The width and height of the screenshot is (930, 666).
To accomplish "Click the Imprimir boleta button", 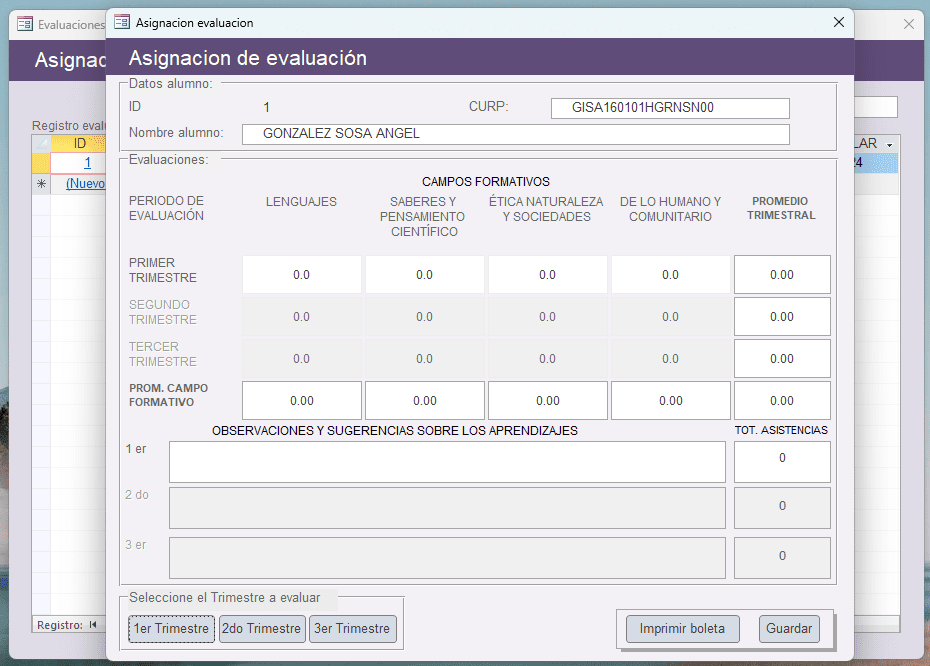I will tap(682, 629).
